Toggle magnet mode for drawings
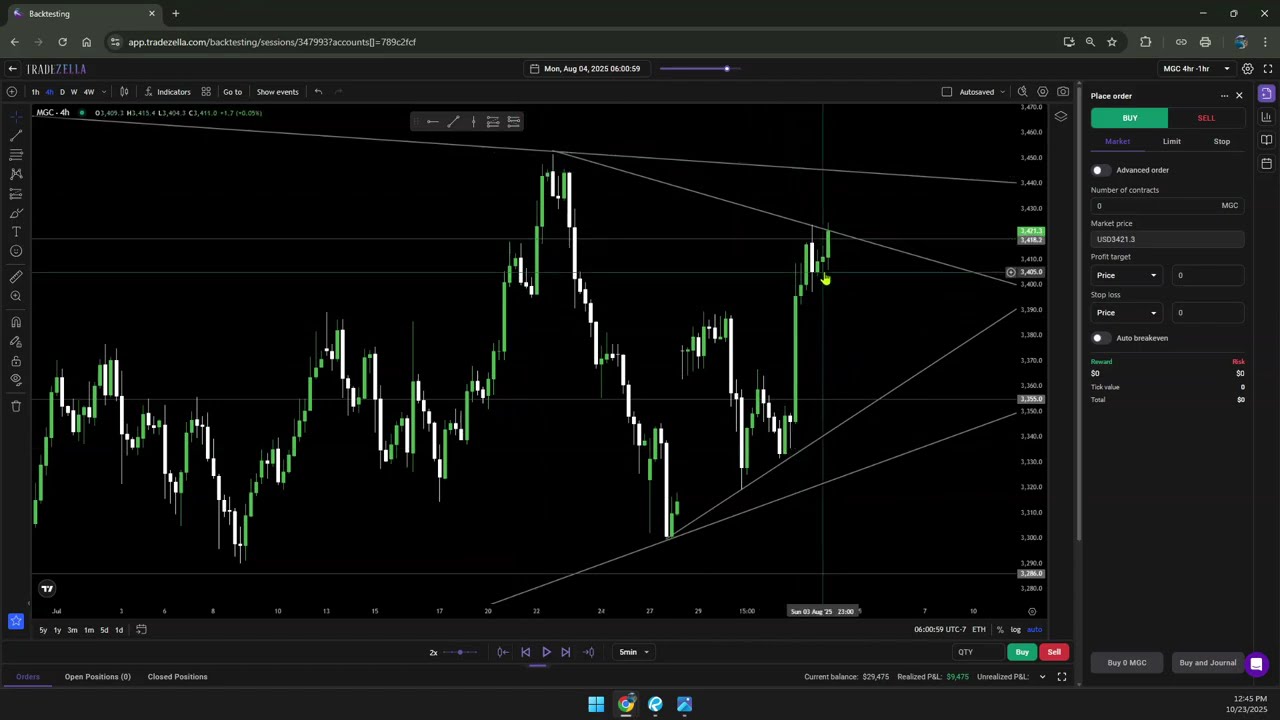The image size is (1280, 720). [16, 322]
